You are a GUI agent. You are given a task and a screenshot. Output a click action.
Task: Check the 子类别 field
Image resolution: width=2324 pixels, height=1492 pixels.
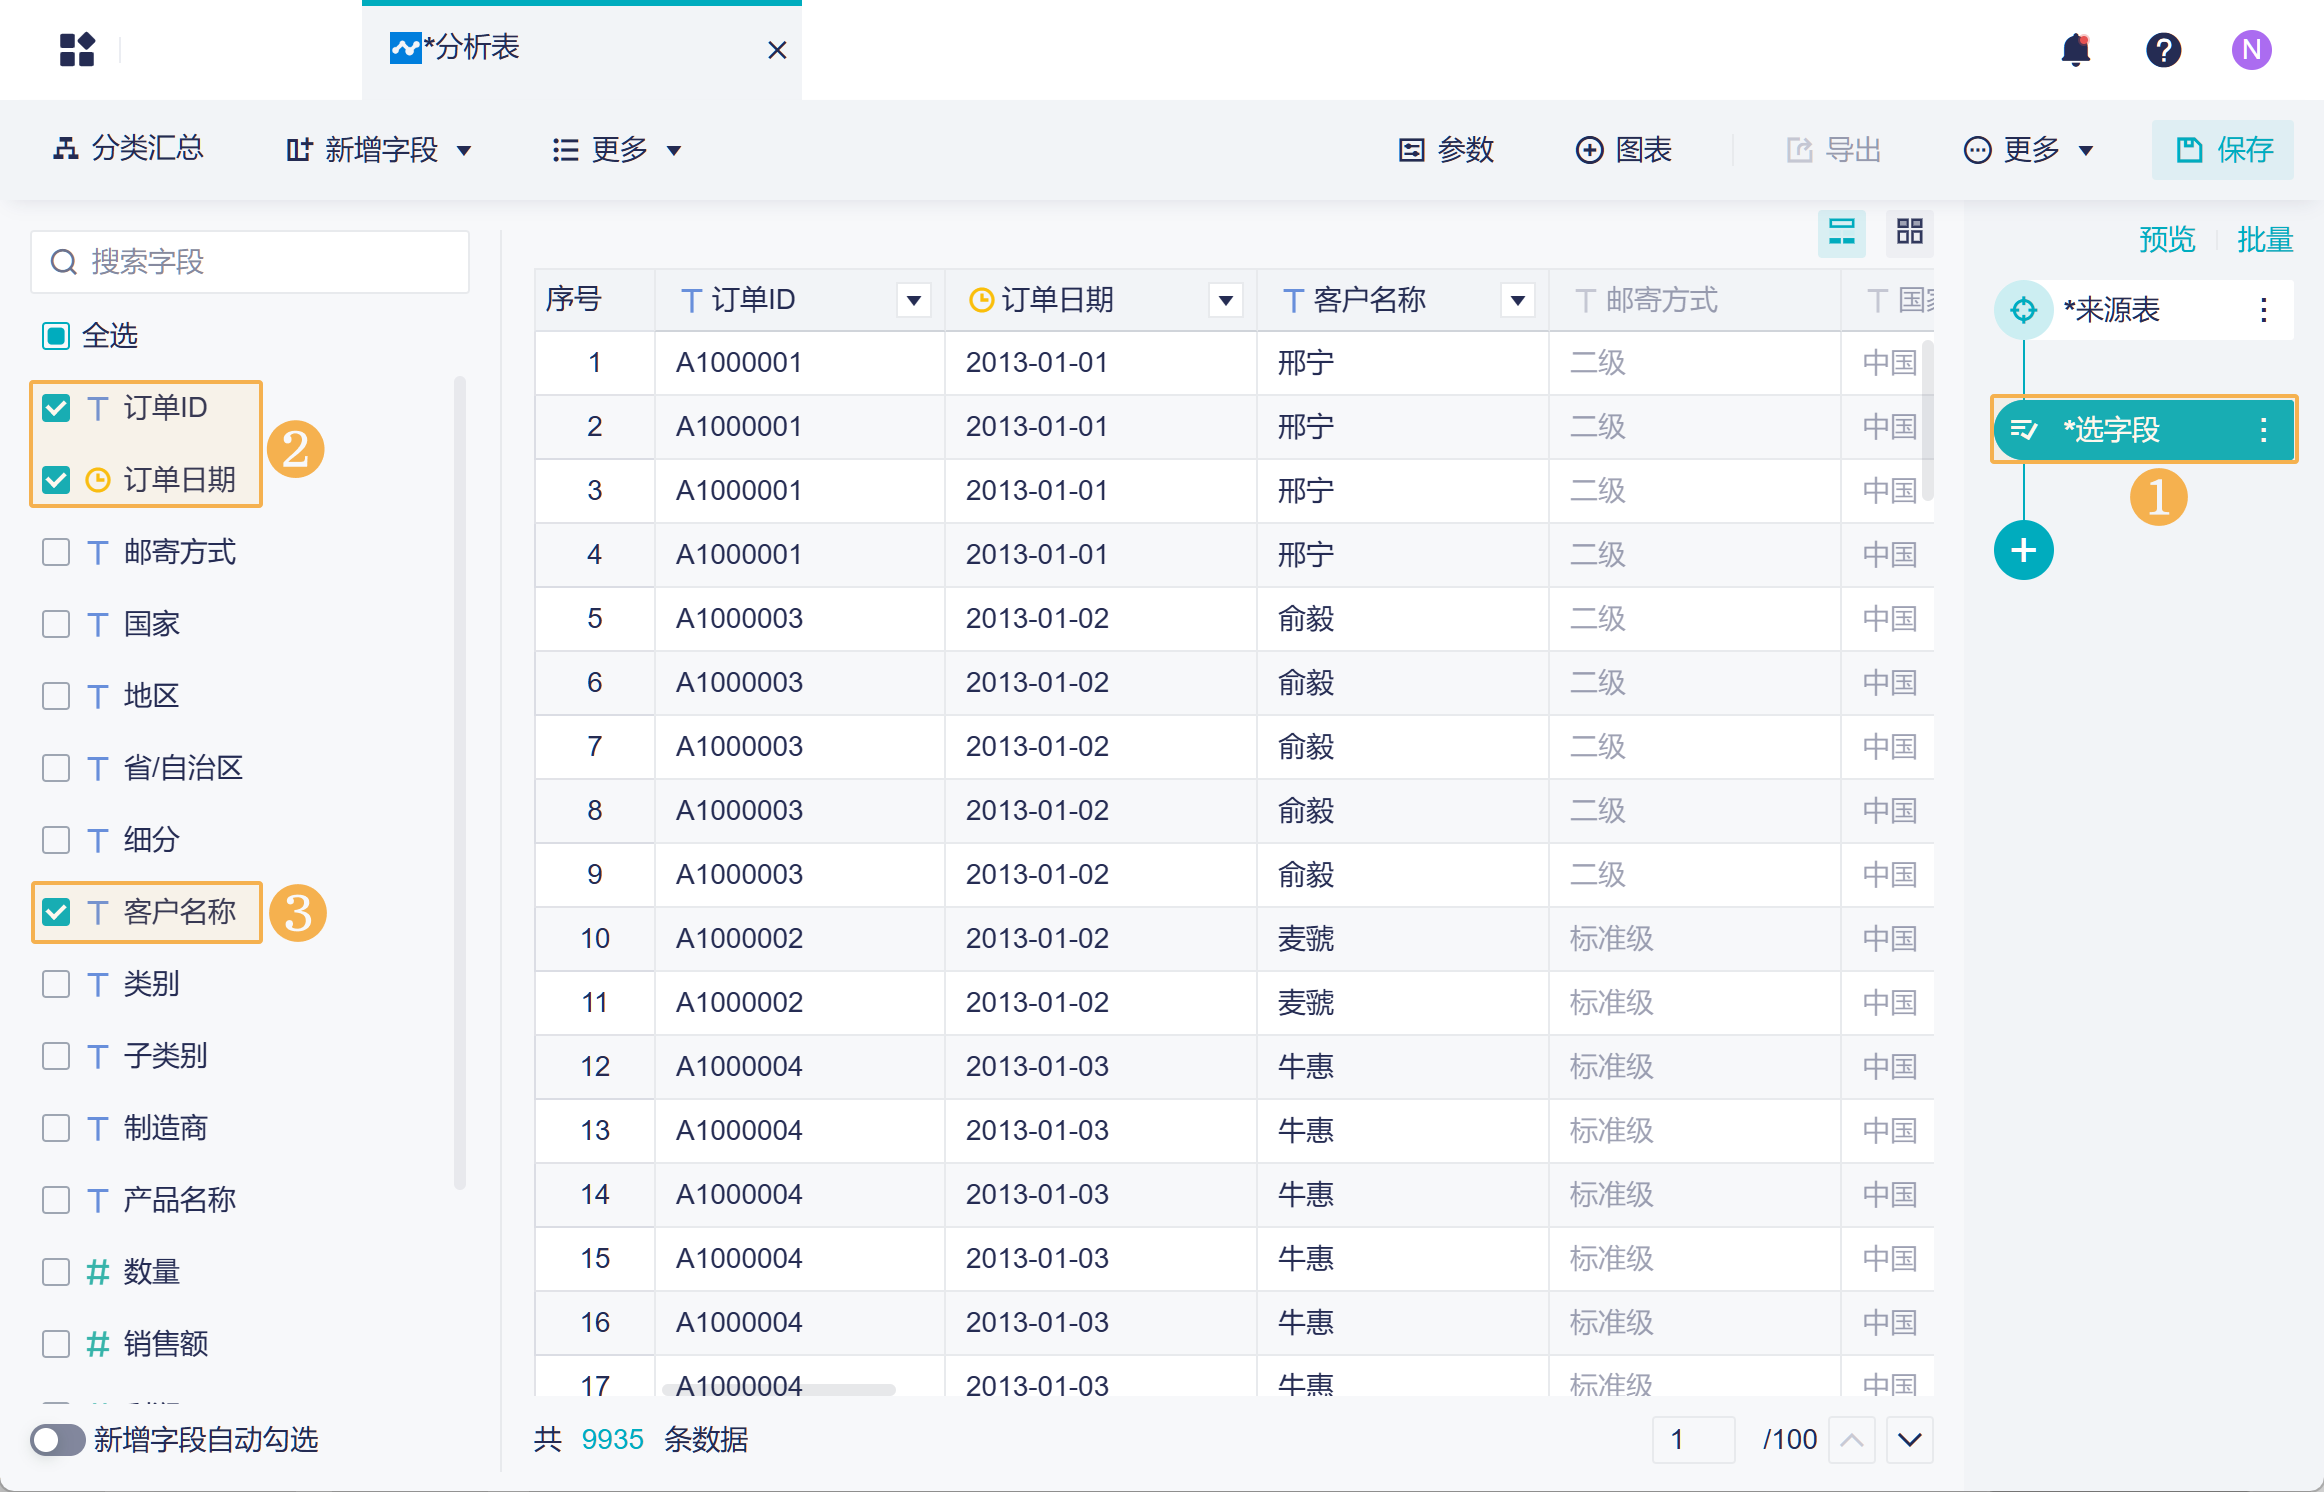click(x=56, y=1056)
